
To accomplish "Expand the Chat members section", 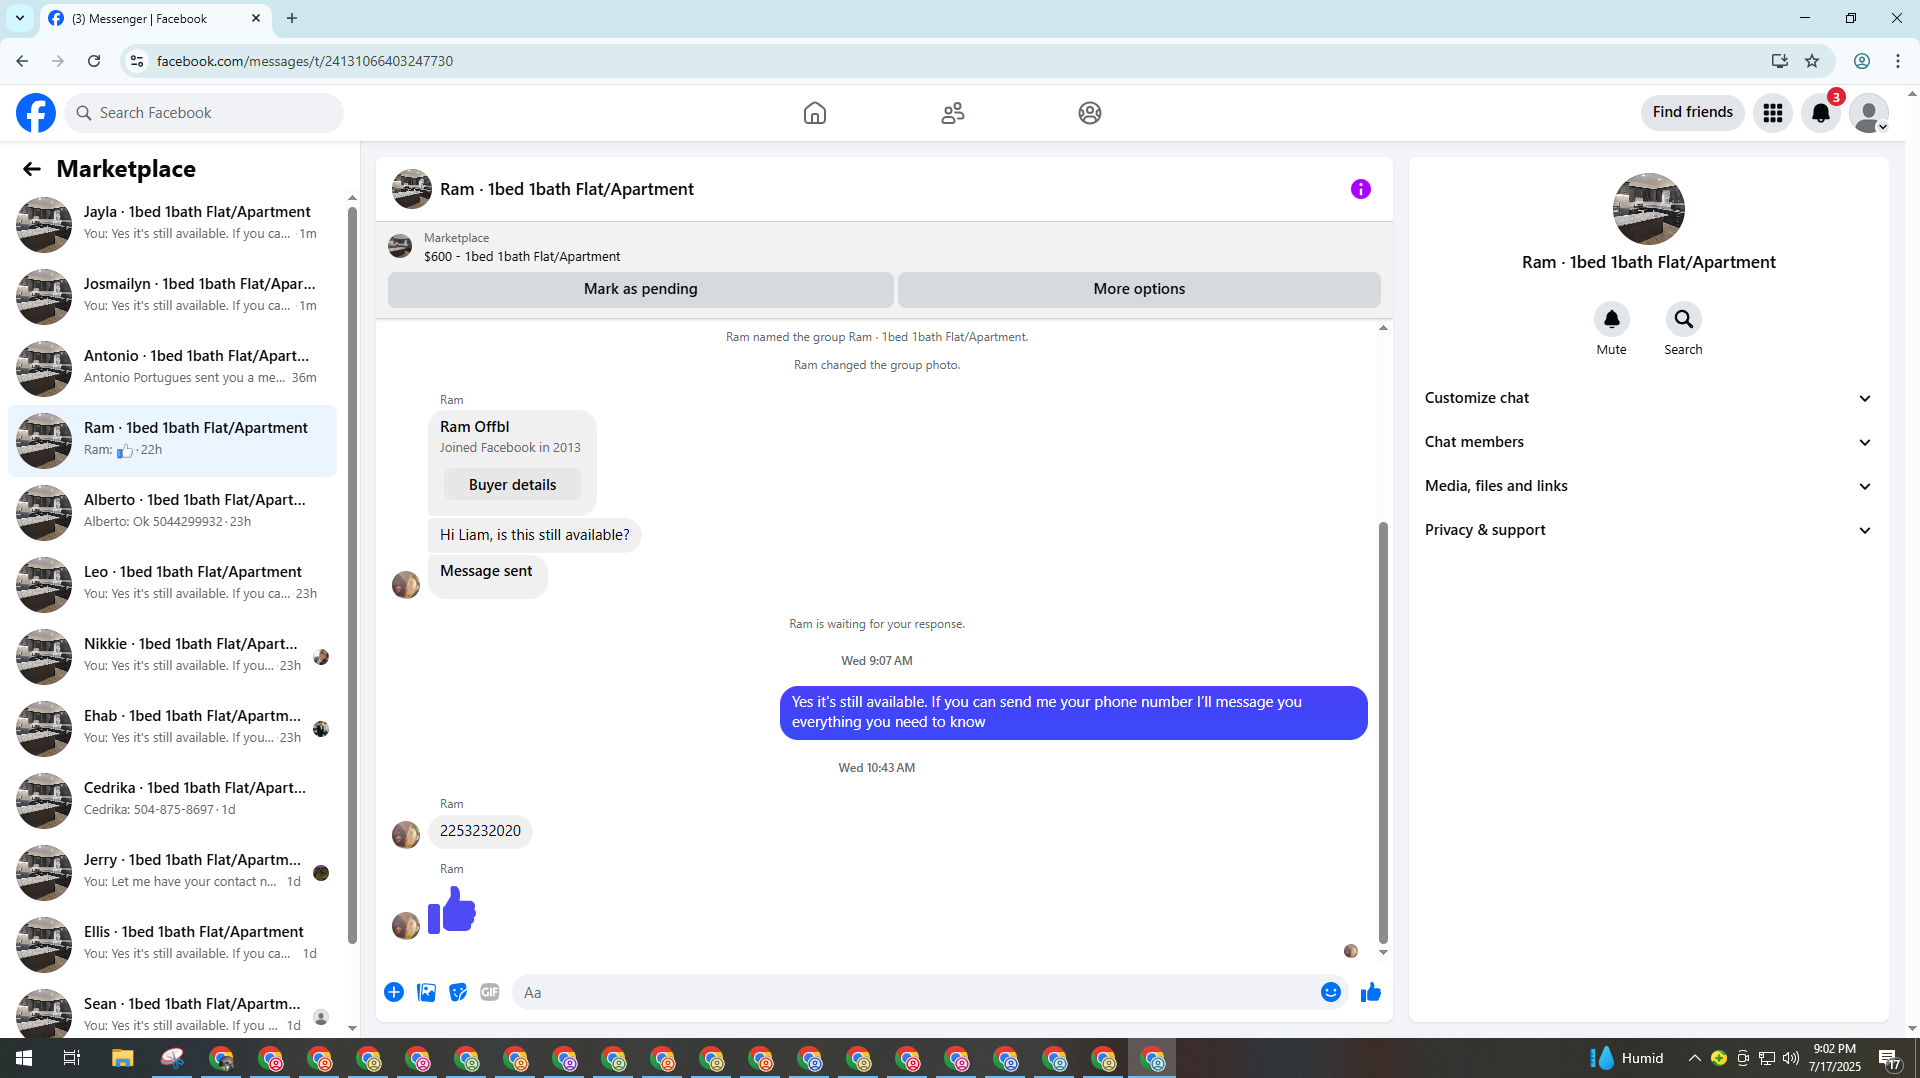I will click(x=1648, y=442).
